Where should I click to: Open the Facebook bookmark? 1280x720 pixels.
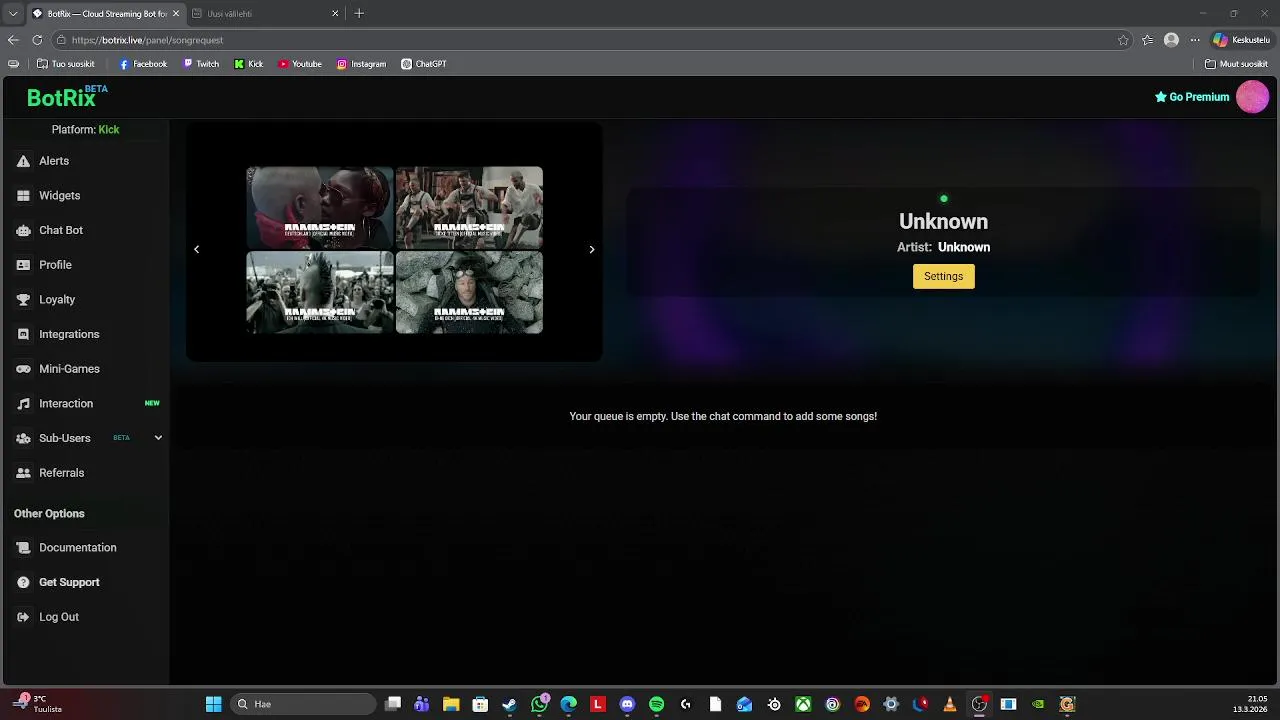[143, 64]
